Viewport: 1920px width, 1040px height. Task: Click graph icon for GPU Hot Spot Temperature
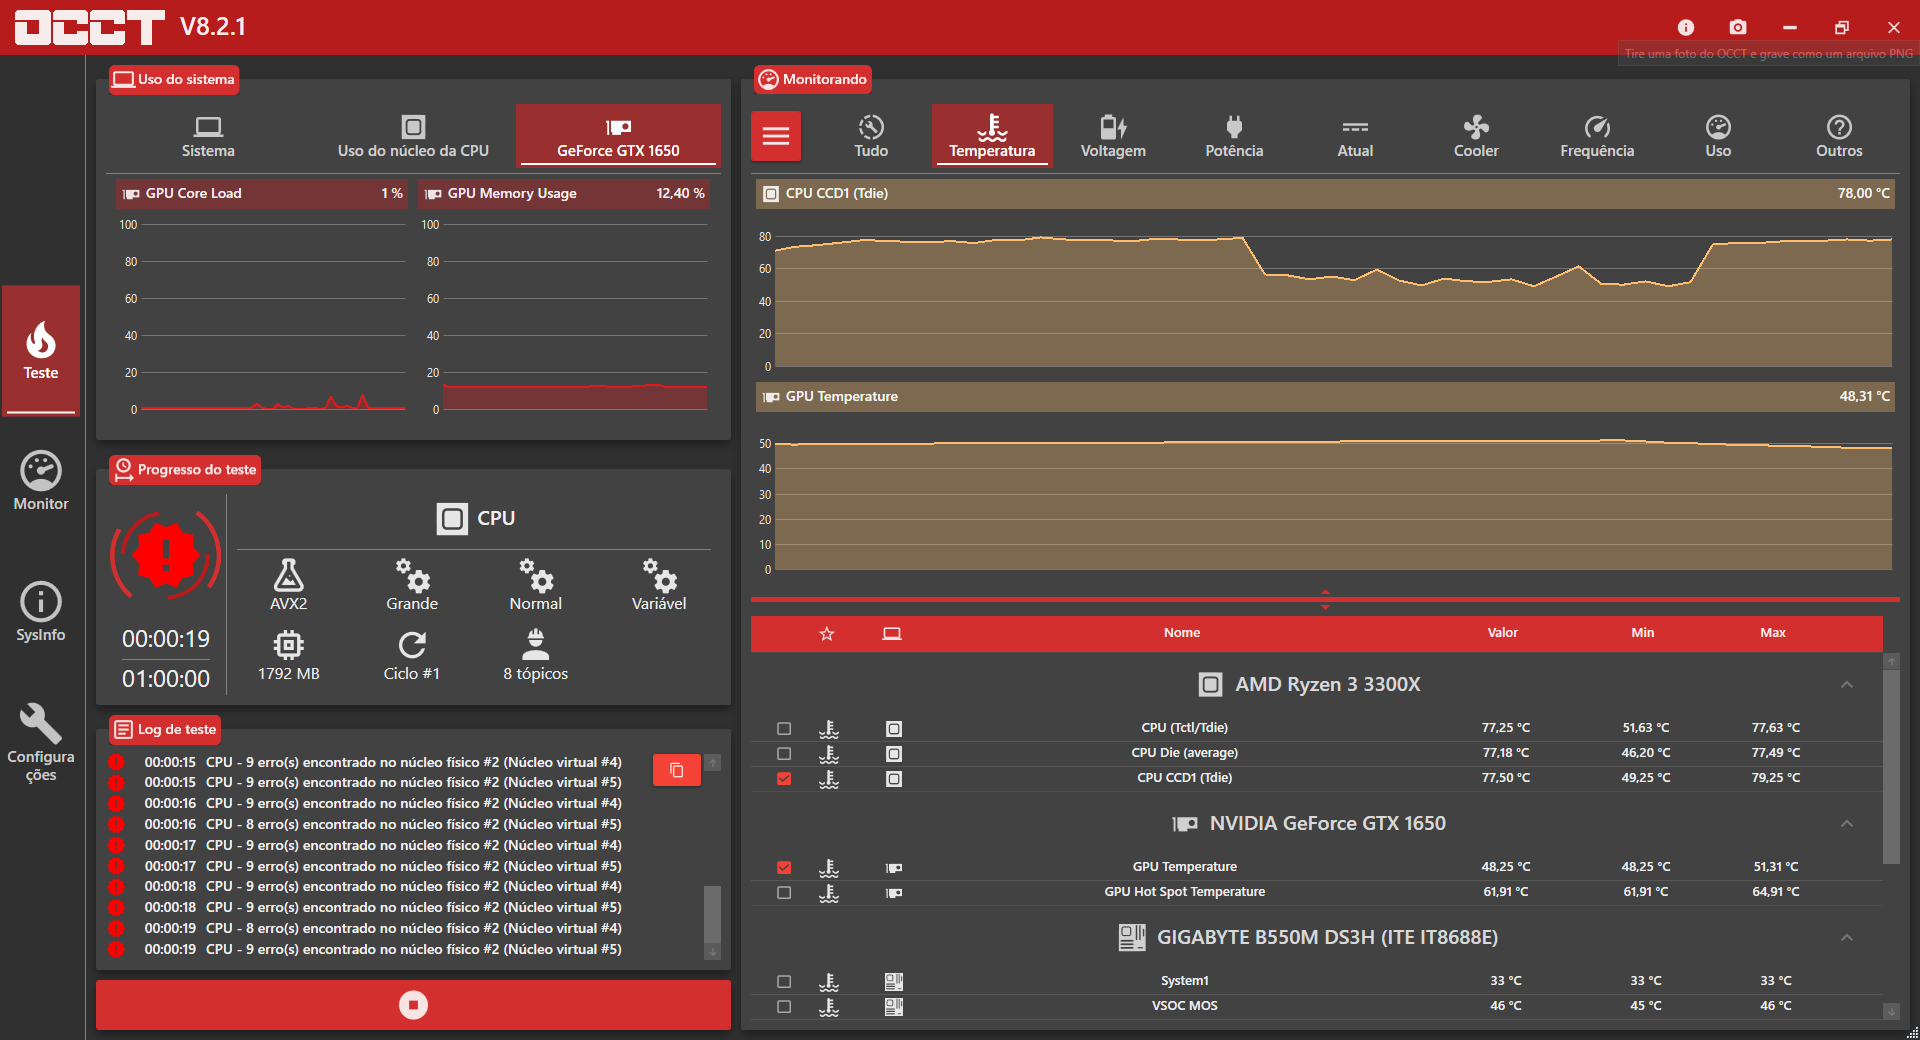[829, 893]
